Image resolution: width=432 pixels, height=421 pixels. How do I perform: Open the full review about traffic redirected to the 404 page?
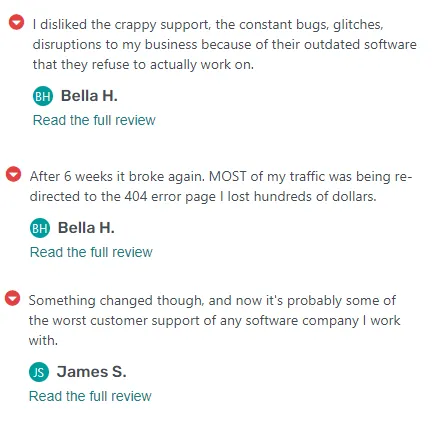tap(91, 252)
